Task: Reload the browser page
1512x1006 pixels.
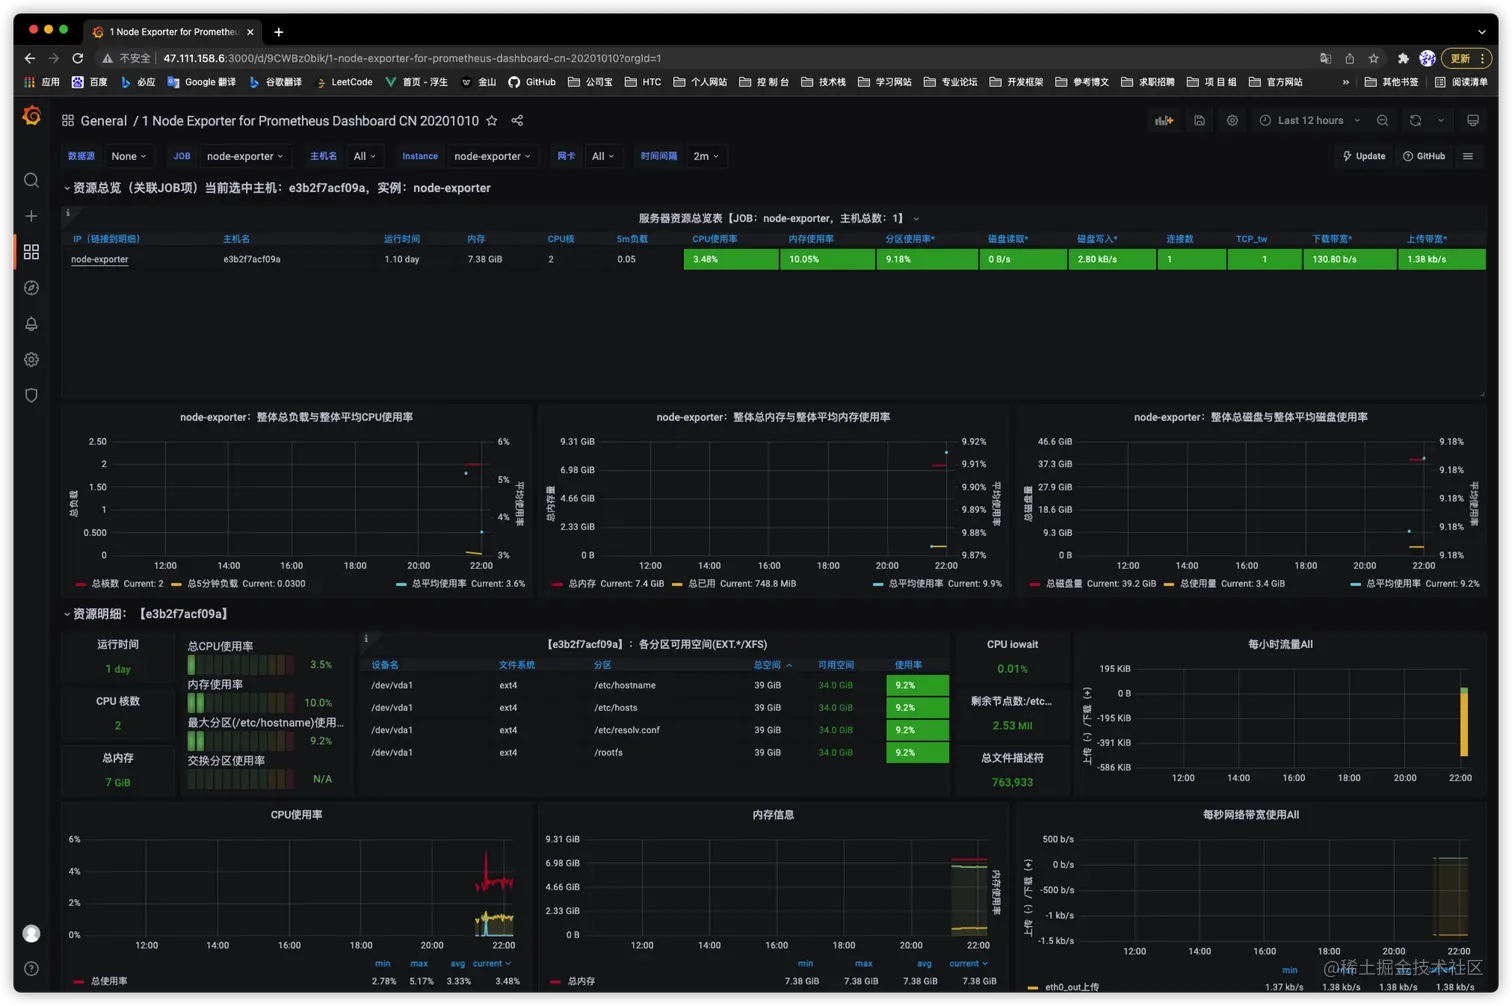Action: (77, 58)
